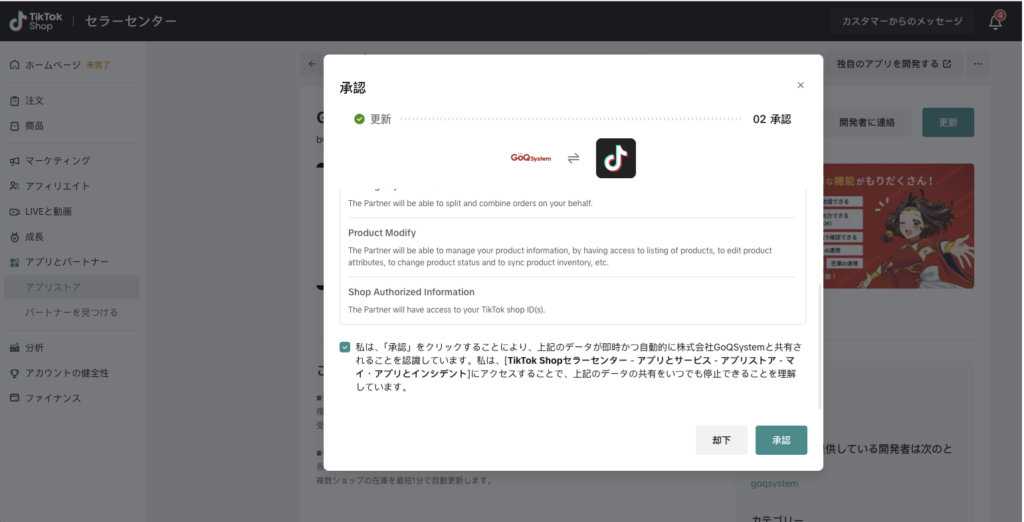This screenshot has width=1024, height=522.
Task: Go to ホームページ in sidebar
Action: [53, 65]
